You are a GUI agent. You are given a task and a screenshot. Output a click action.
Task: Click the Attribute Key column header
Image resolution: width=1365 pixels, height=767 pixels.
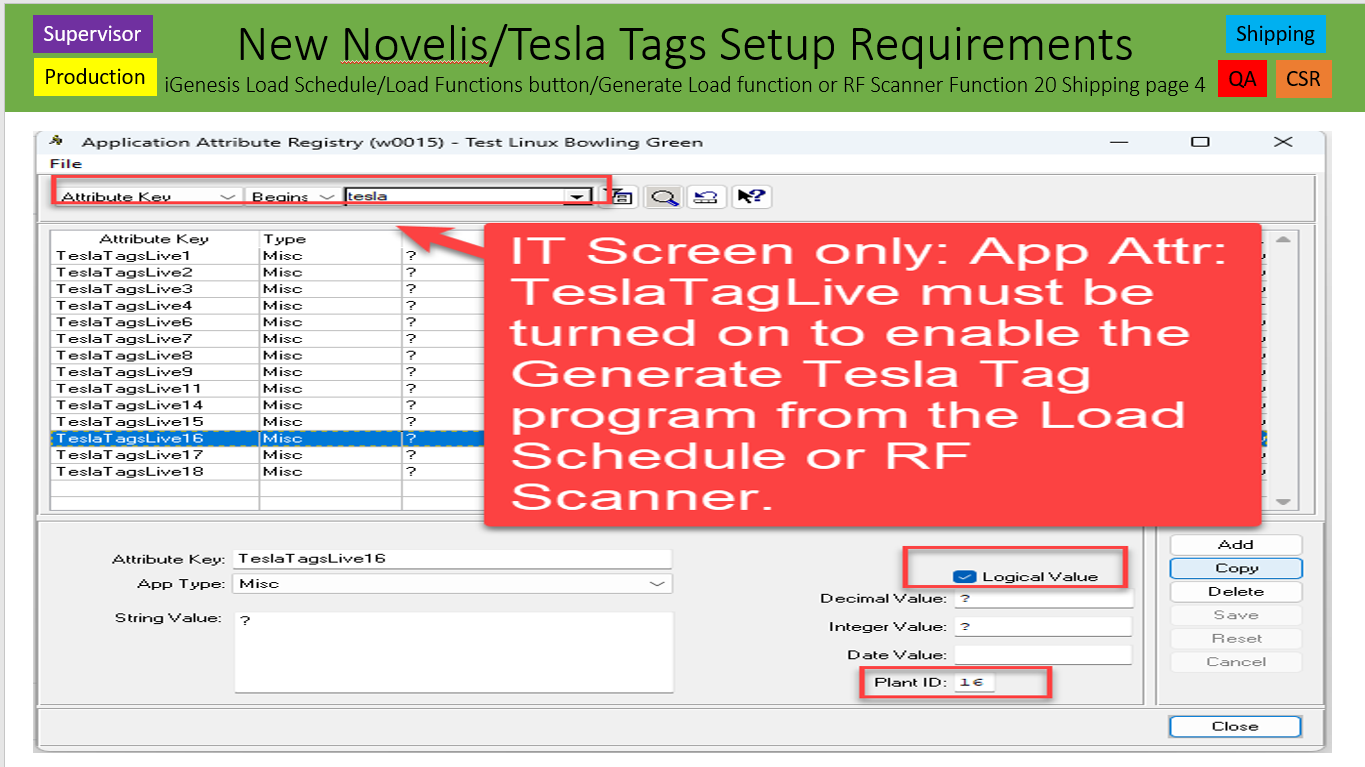(154, 239)
